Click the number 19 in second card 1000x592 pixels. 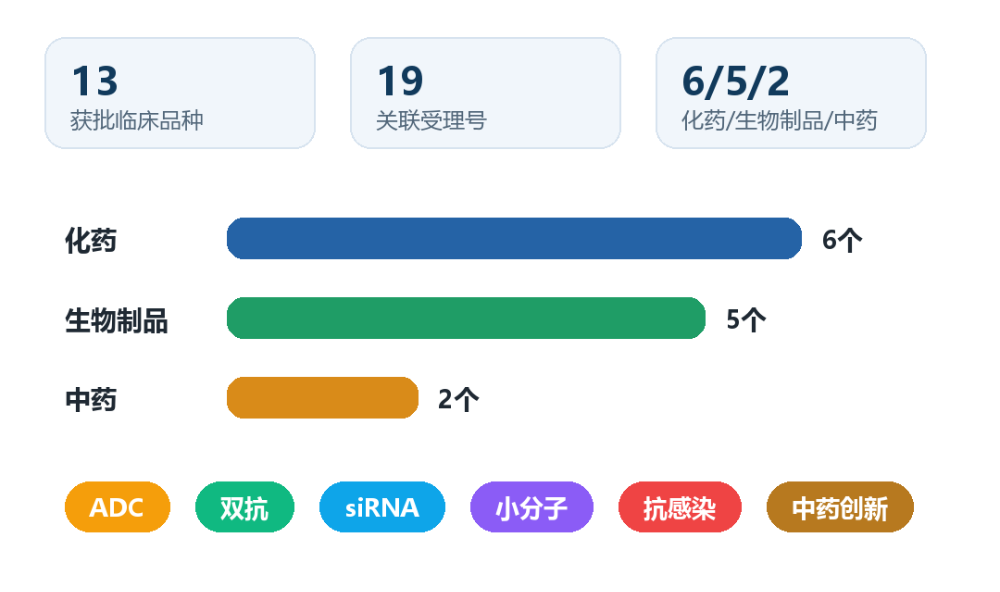(400, 81)
